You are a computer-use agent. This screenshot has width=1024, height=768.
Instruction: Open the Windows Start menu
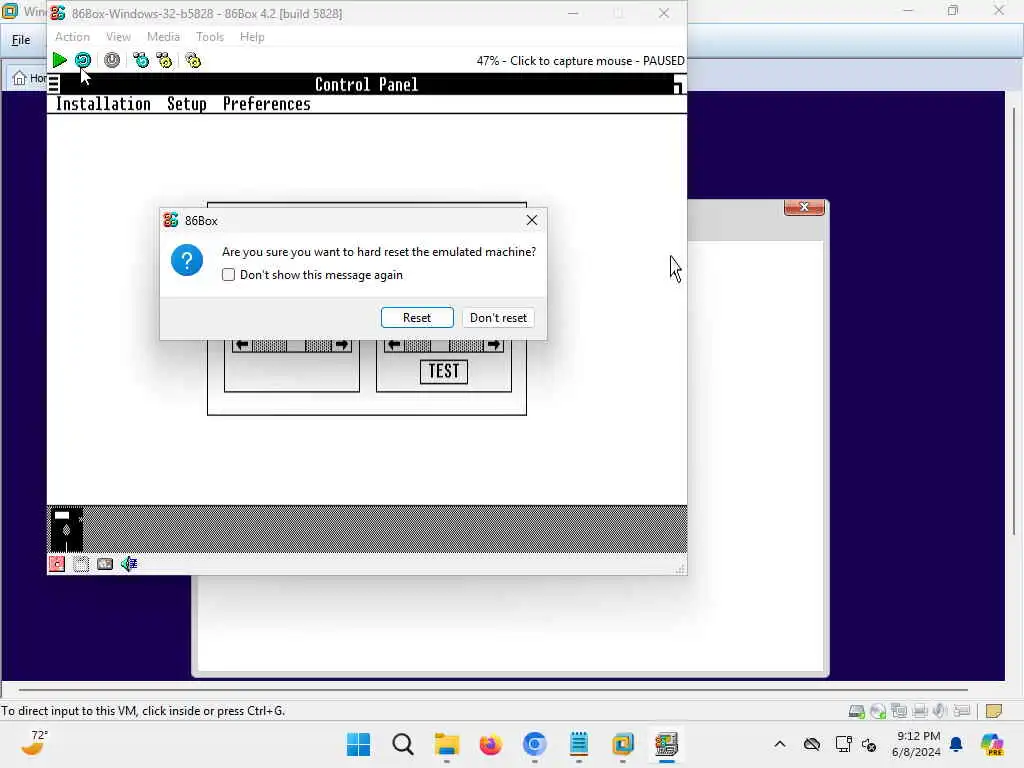[x=359, y=744]
